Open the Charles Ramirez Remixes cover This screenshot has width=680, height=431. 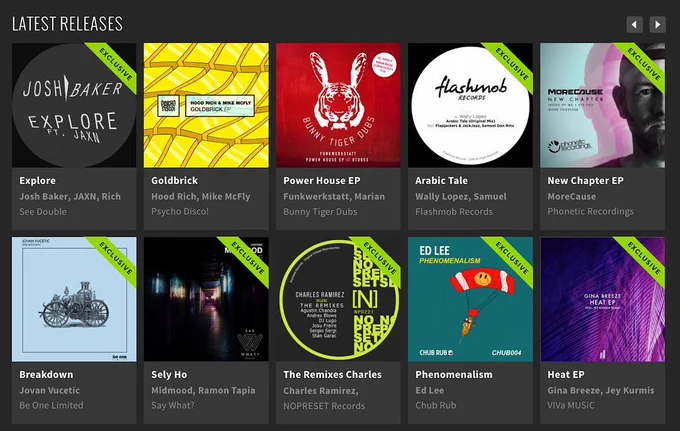pyautogui.click(x=338, y=299)
